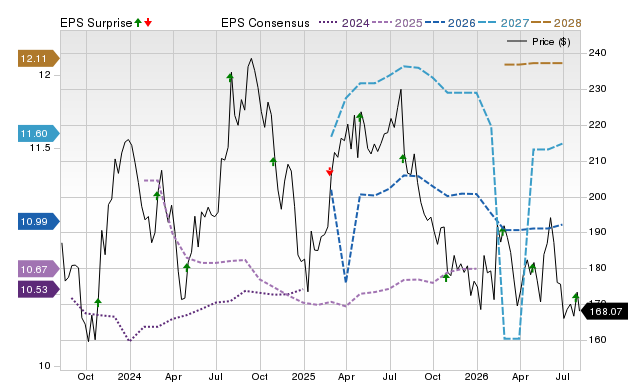Image resolution: width=640 pixels, height=382 pixels.
Task: Click the 2025 label on the time axis
Action: 304,376
